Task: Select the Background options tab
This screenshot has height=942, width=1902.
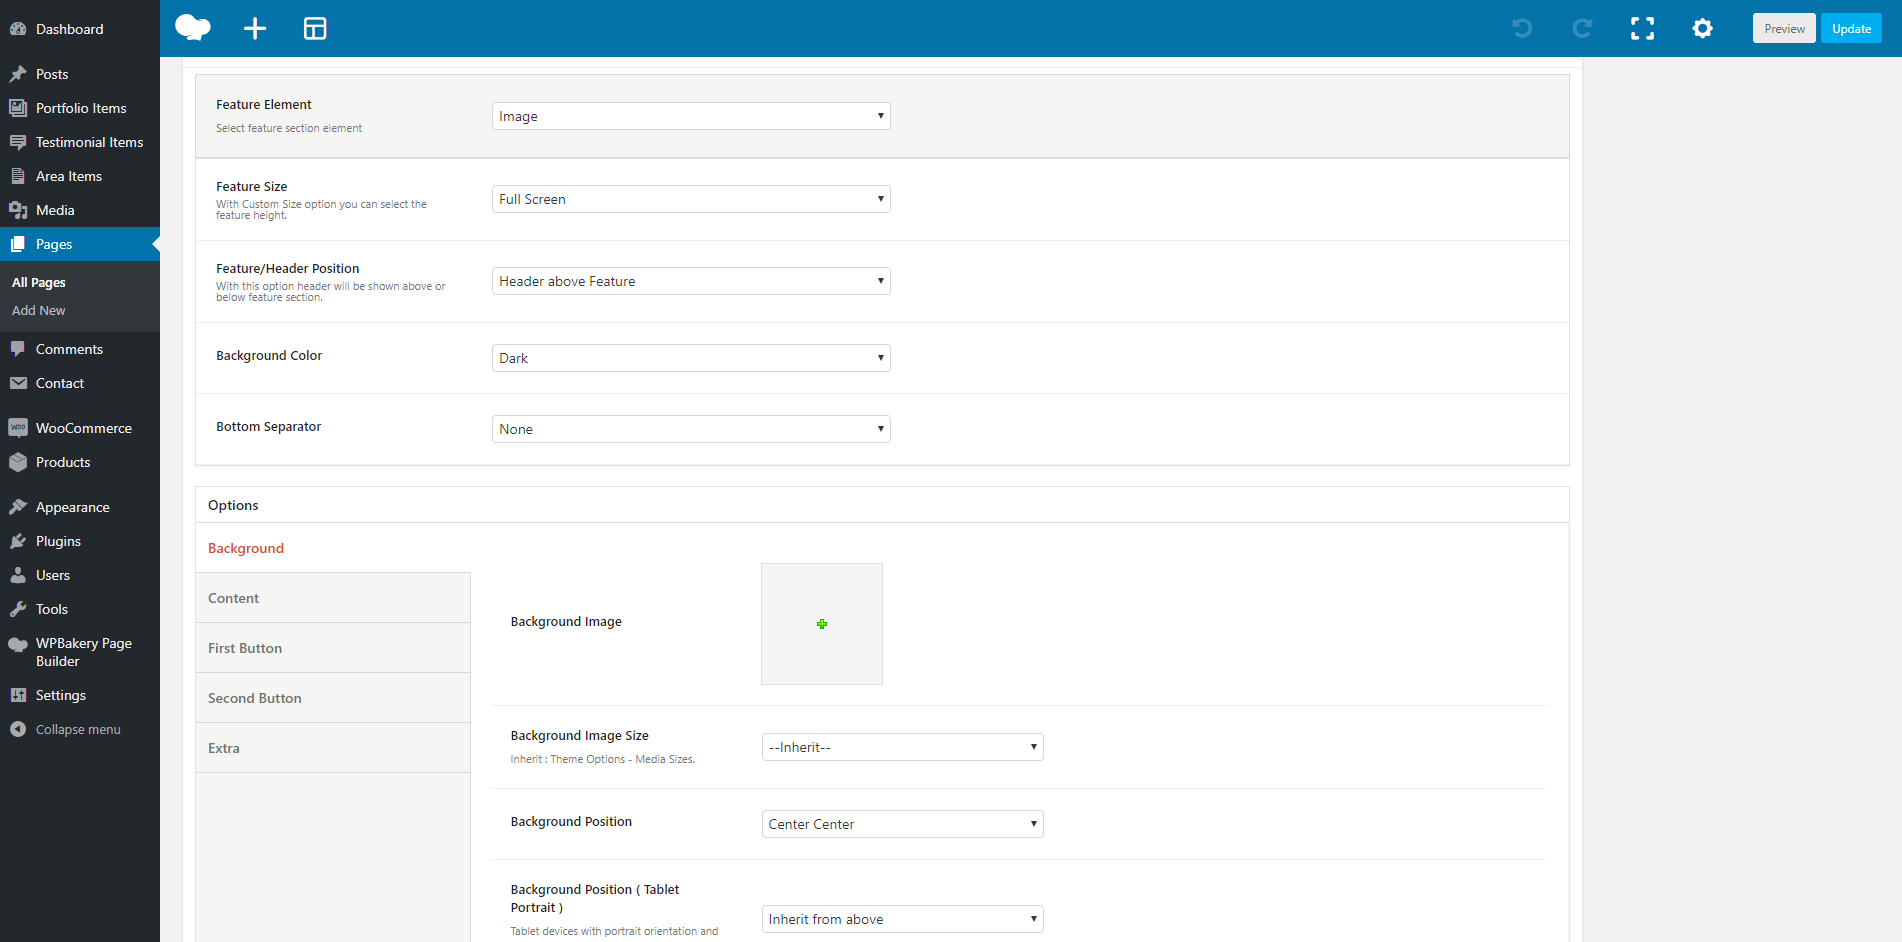Action: pos(333,548)
